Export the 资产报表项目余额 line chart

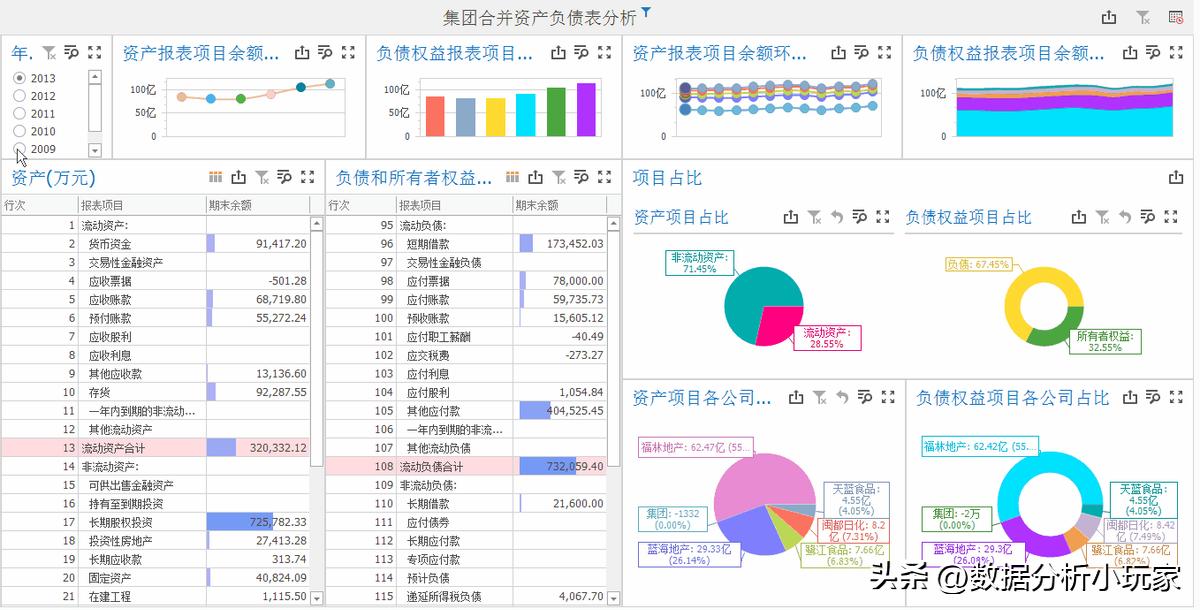(302, 53)
